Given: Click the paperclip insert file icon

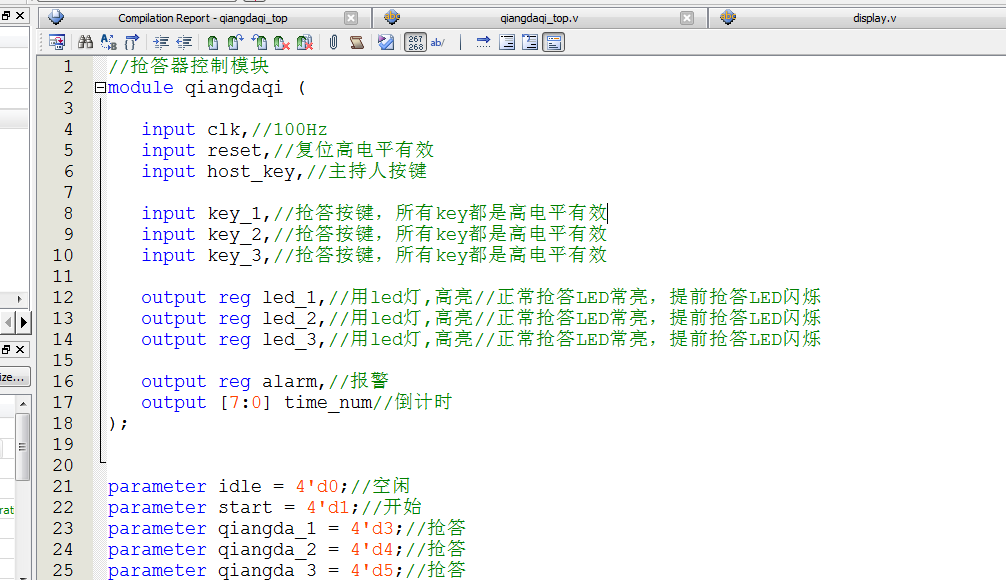Looking at the screenshot, I should point(334,42).
